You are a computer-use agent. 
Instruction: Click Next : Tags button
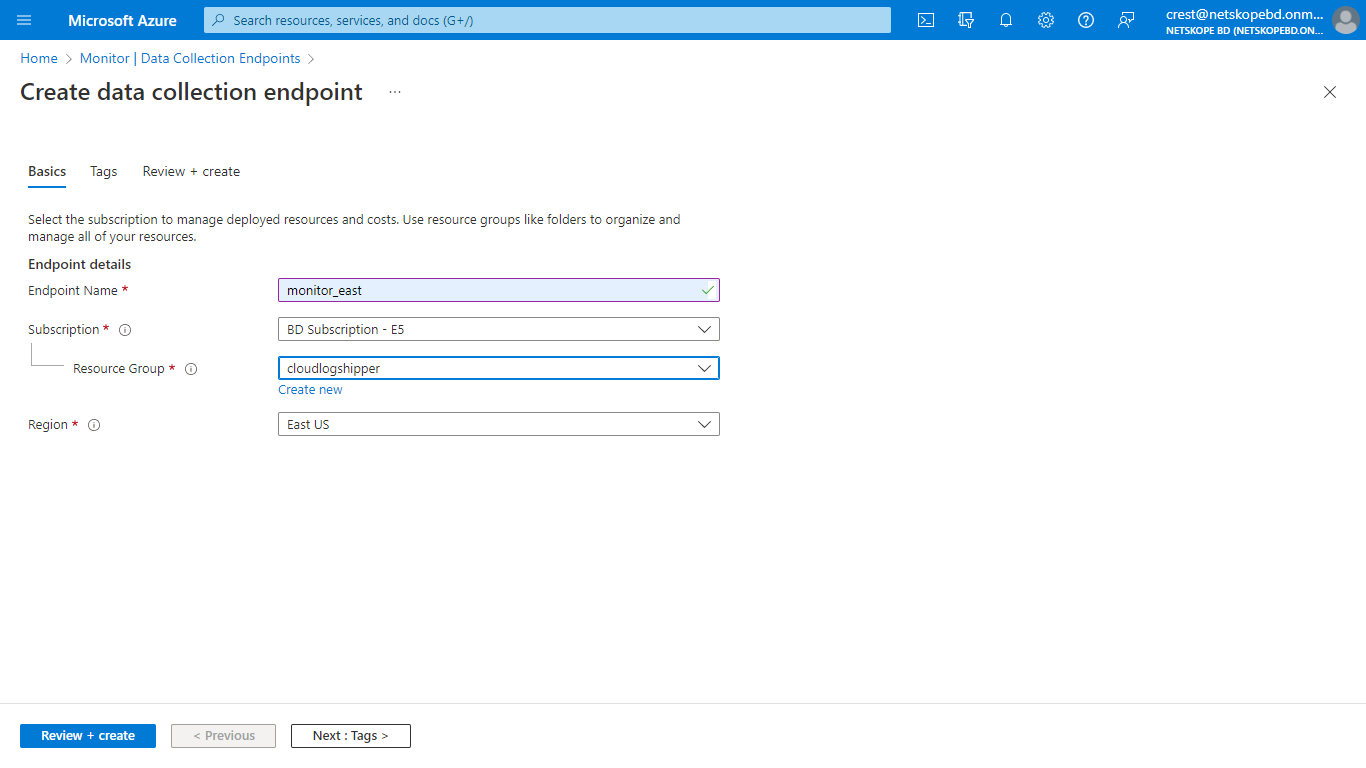click(x=350, y=735)
